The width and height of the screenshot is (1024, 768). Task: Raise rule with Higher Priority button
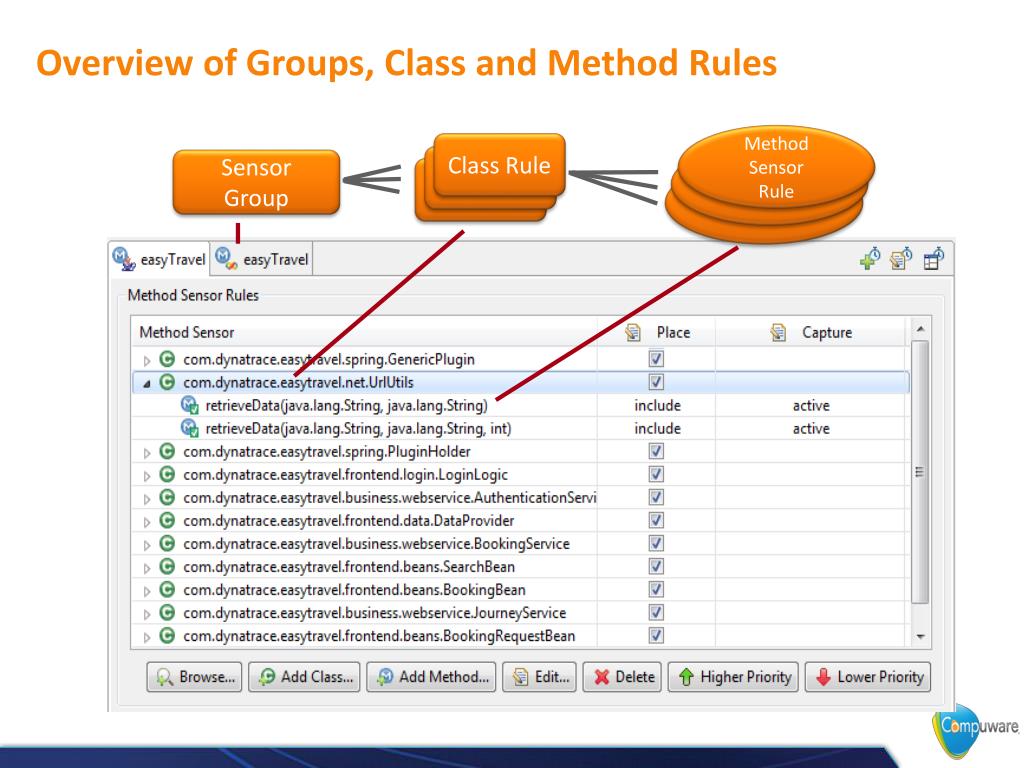(733, 677)
